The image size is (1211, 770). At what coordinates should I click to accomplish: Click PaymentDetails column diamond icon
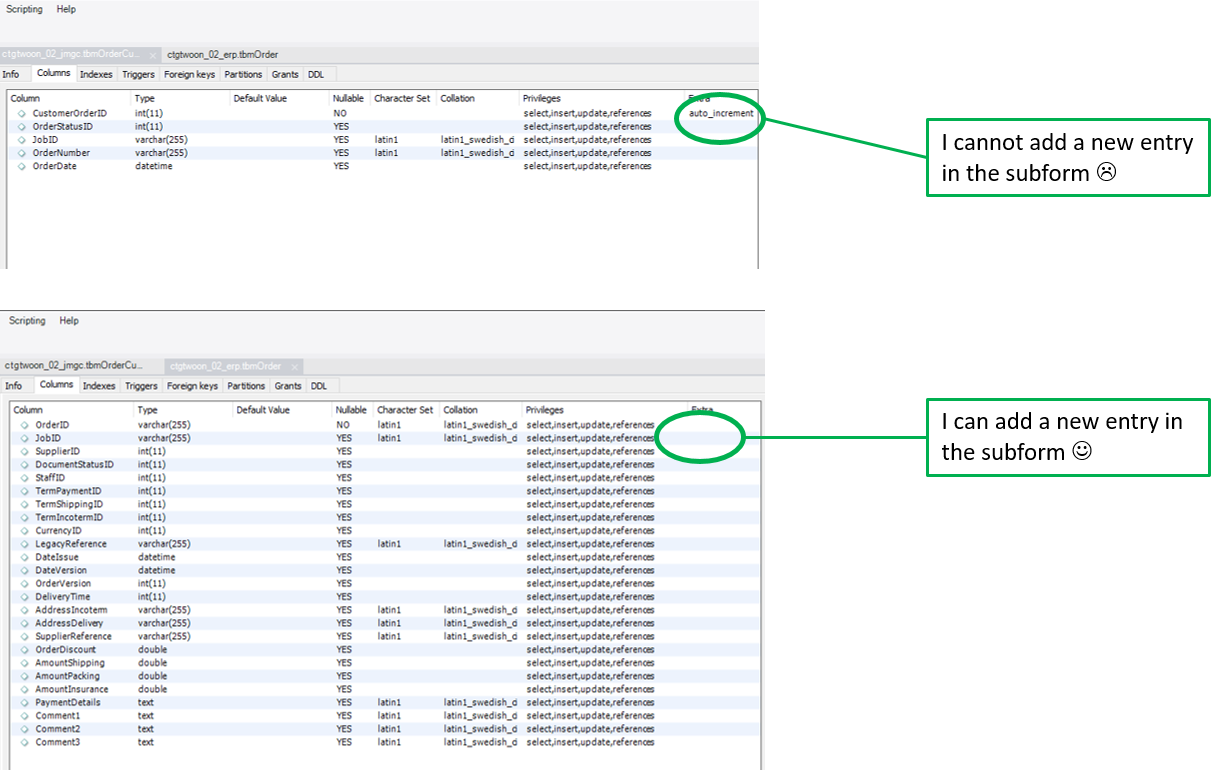tap(25, 702)
